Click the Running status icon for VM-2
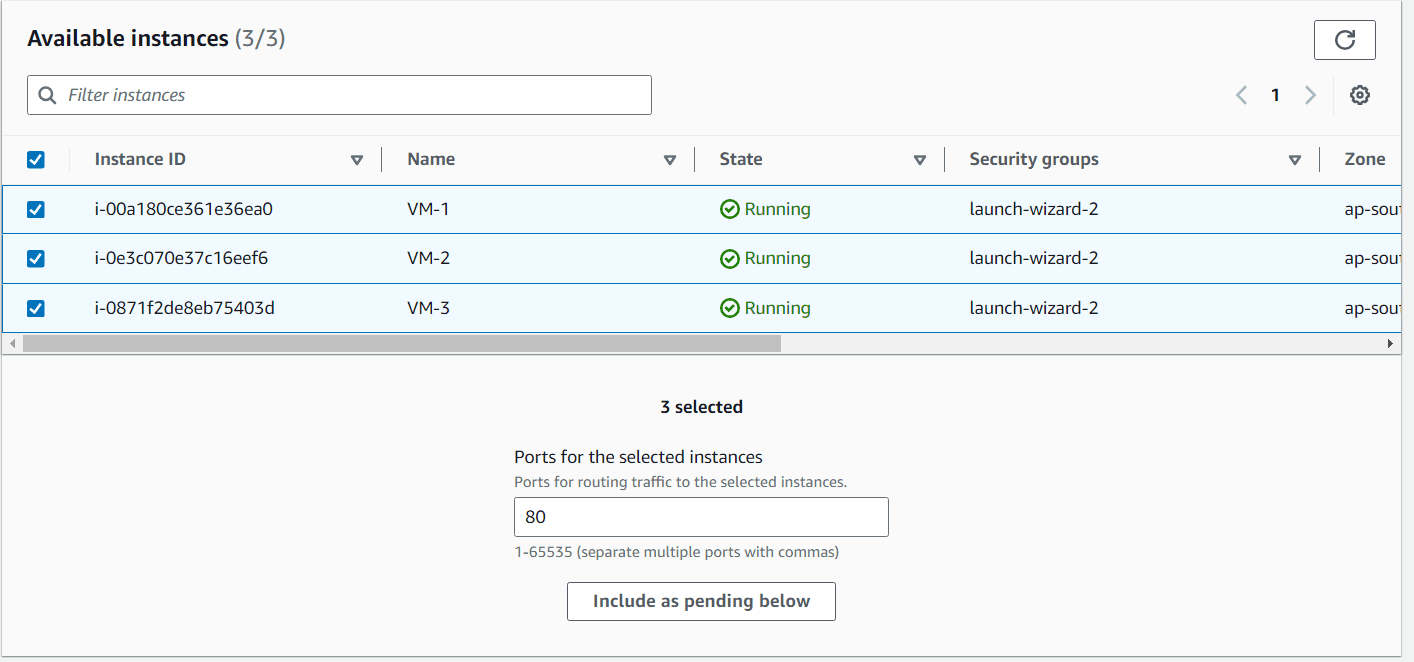This screenshot has width=1414, height=662. (x=730, y=258)
